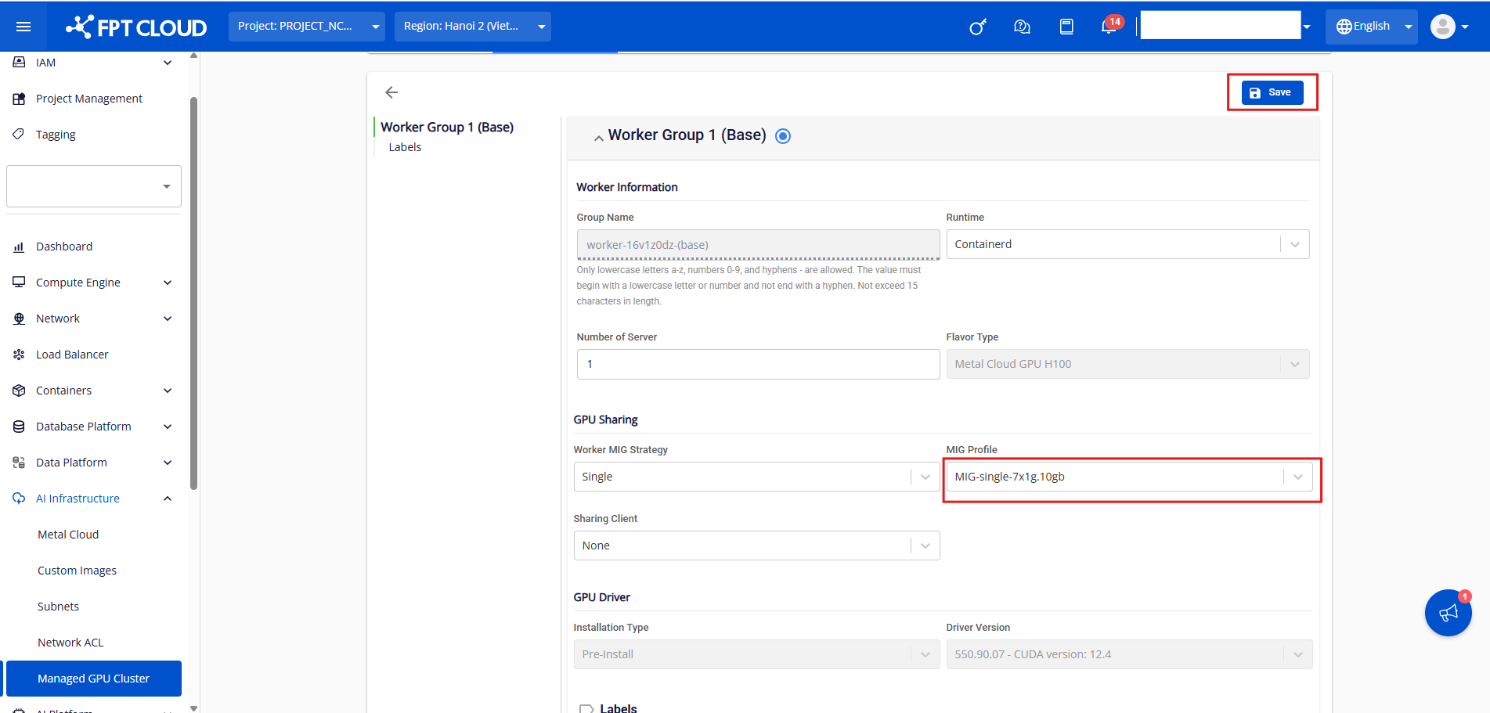
Task: Tick the Labels checkbox
Action: coord(586,708)
